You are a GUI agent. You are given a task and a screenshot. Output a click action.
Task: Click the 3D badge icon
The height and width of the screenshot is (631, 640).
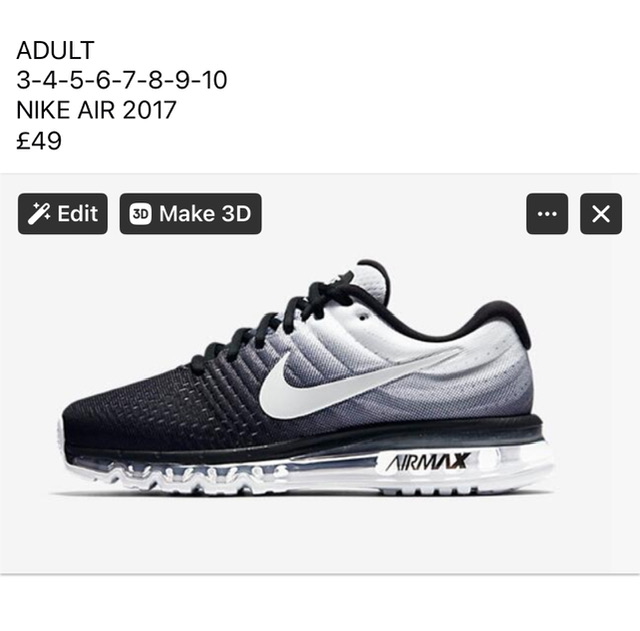(x=140, y=213)
